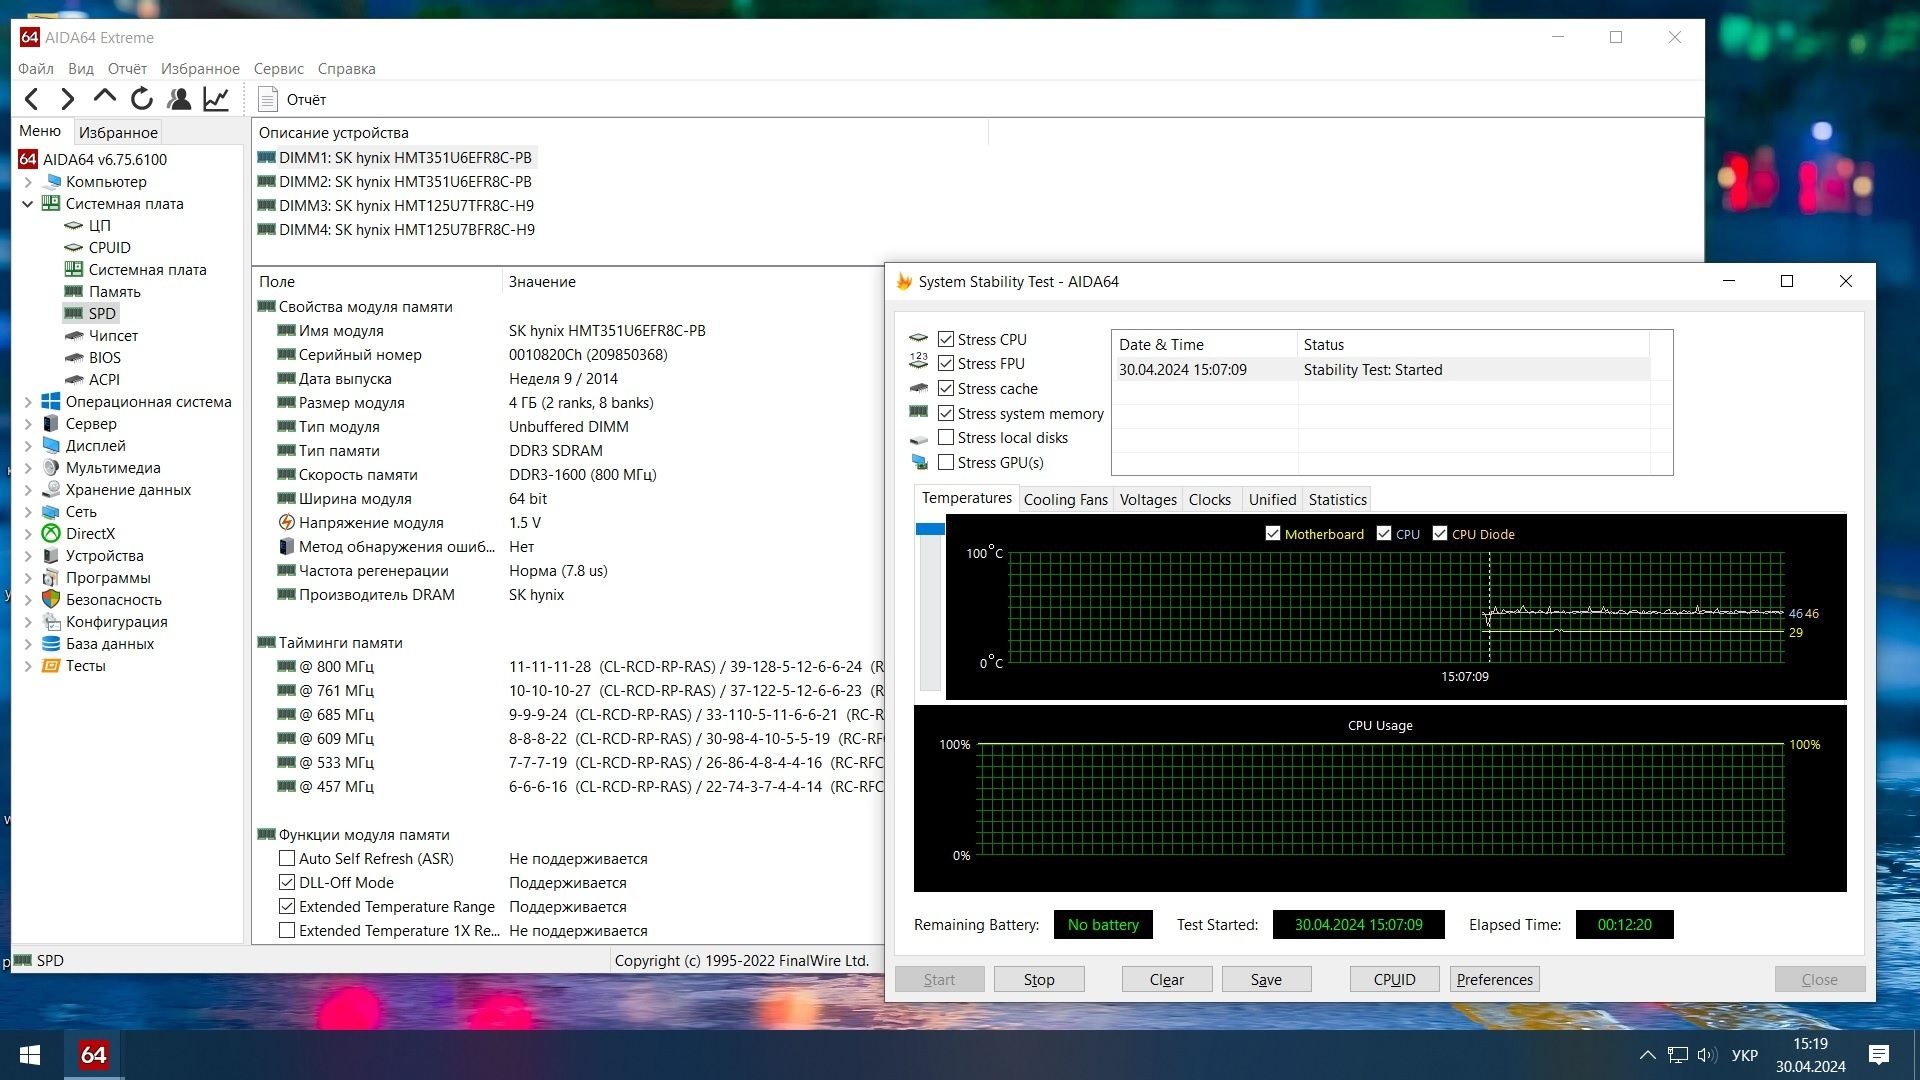Viewport: 1920px width, 1080px height.
Task: Click the Stop button in stability test
Action: tap(1039, 978)
